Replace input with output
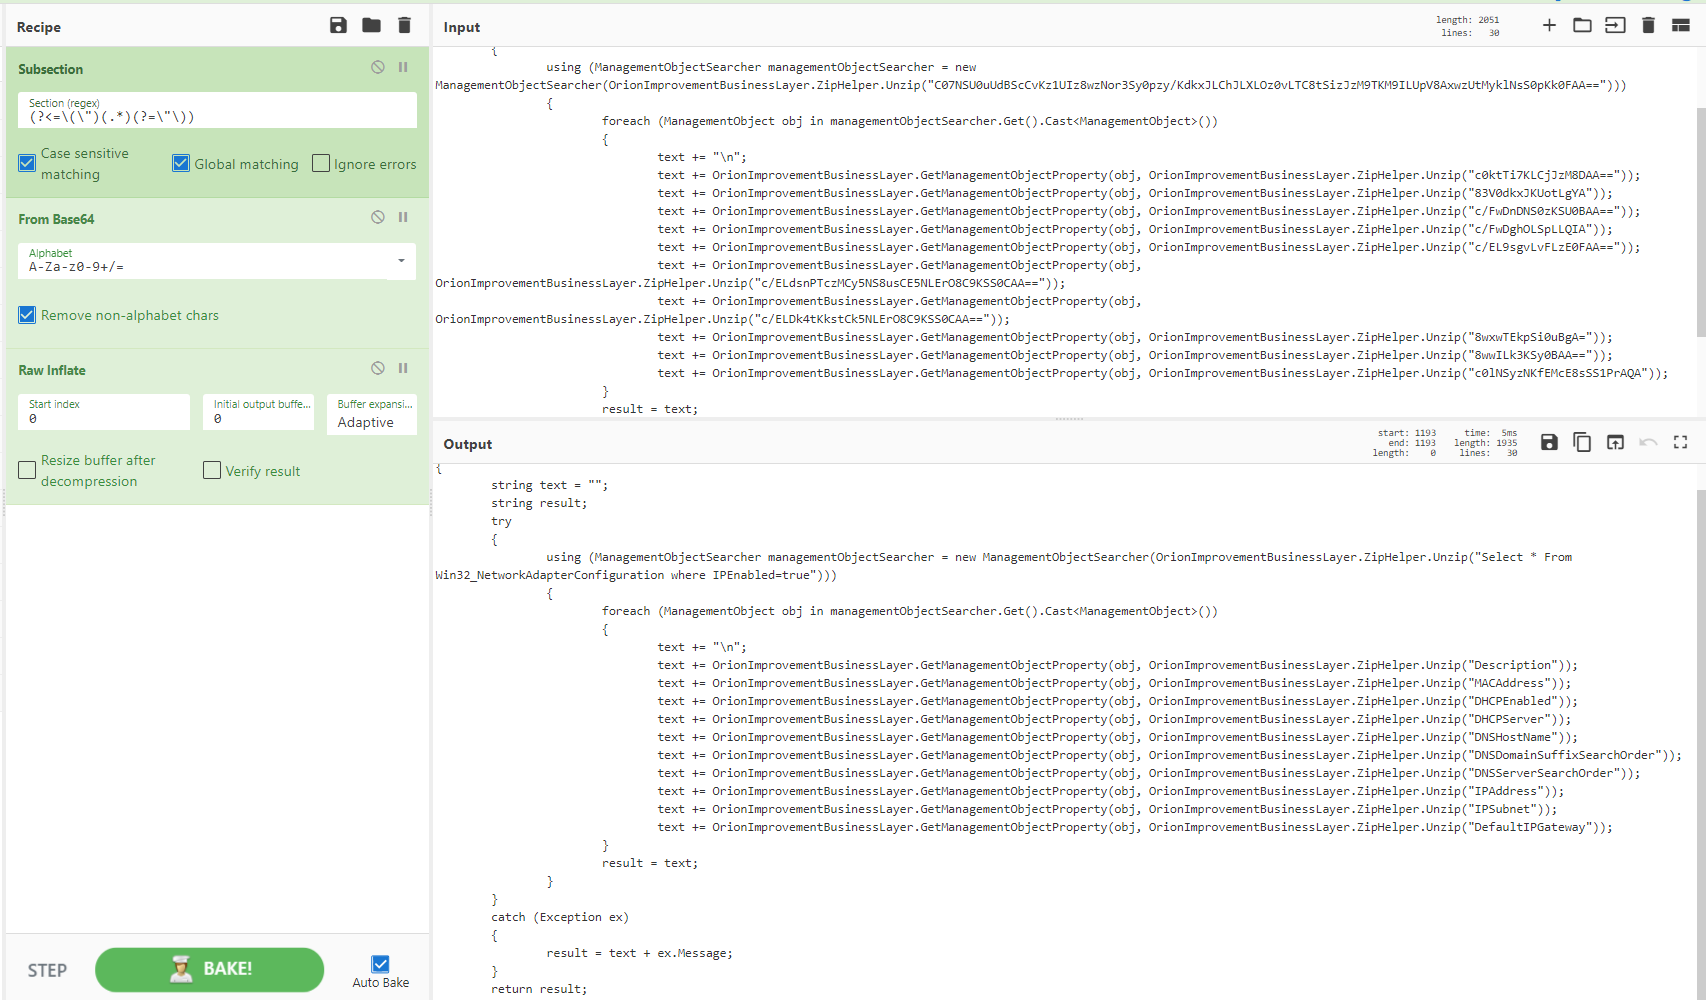 [1615, 442]
